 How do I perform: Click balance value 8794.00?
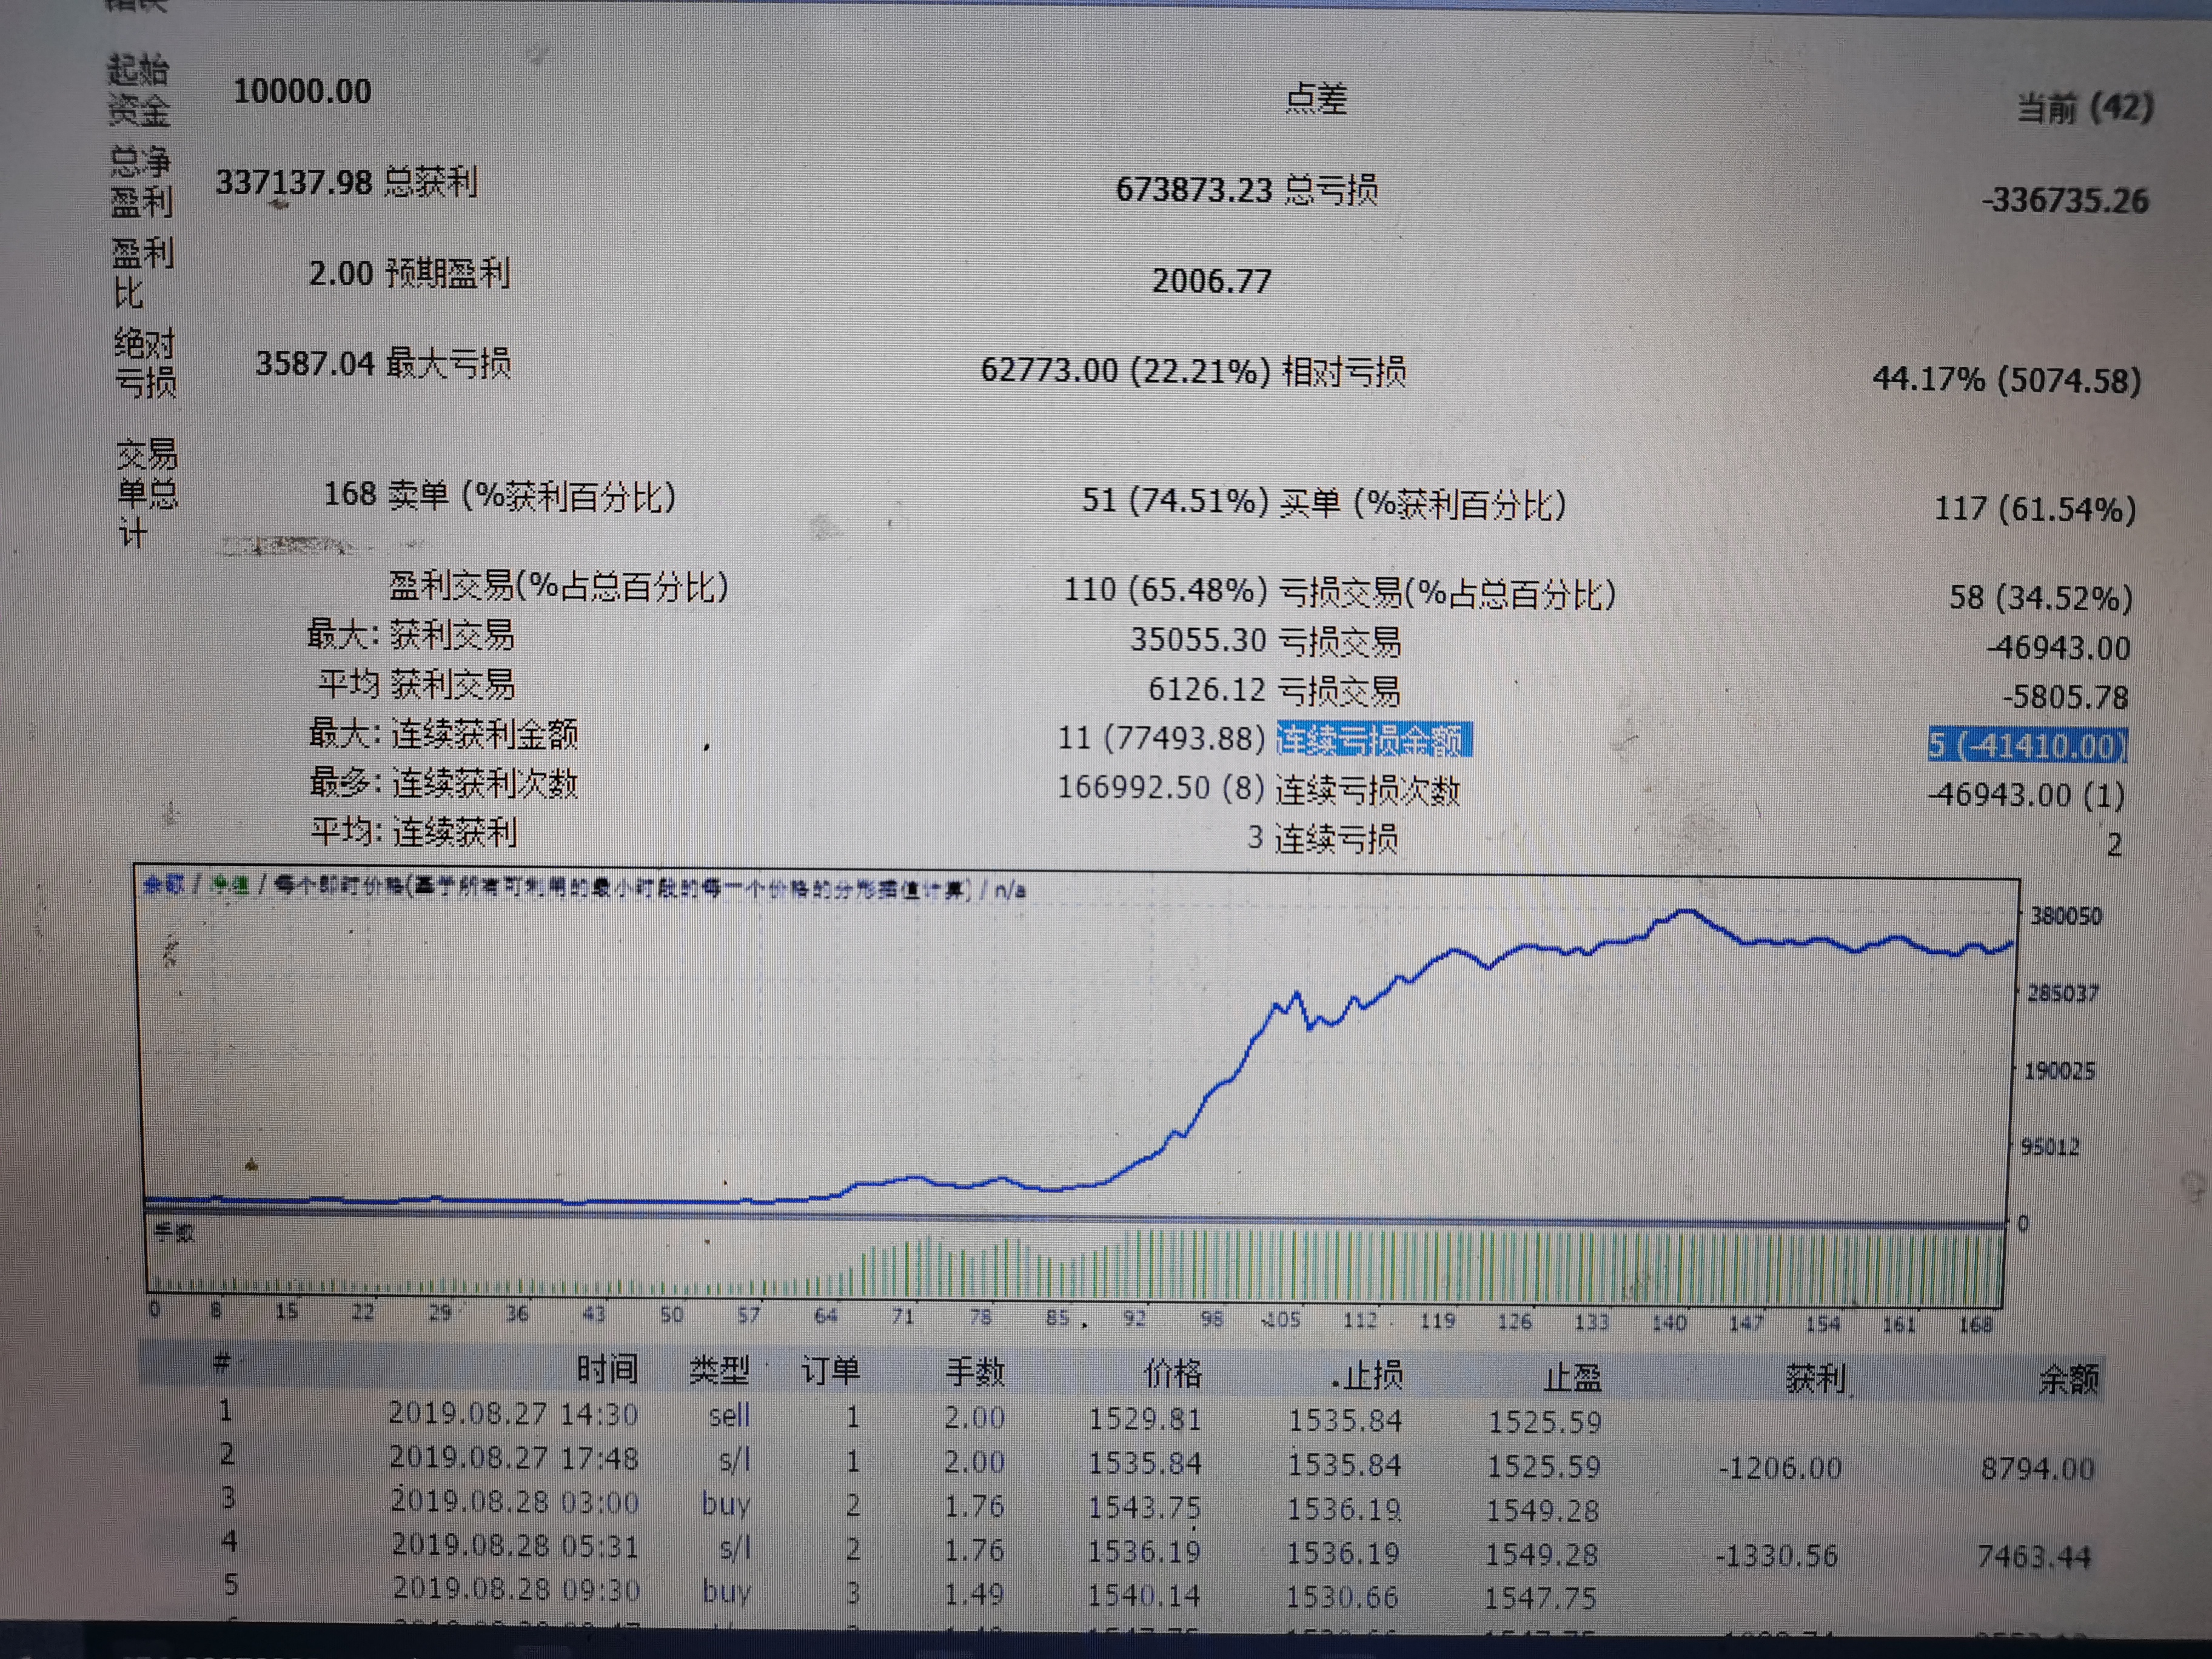(2038, 1469)
